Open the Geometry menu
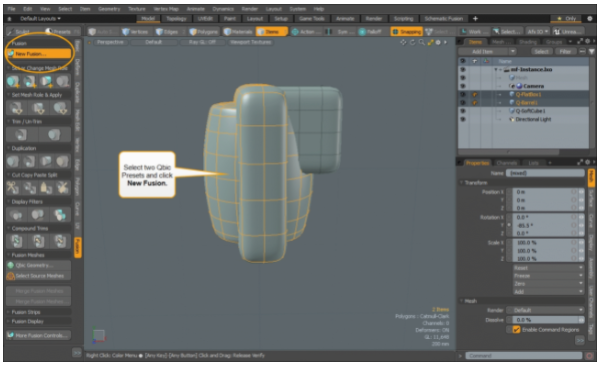The width and height of the screenshot is (601, 368). click(x=109, y=9)
